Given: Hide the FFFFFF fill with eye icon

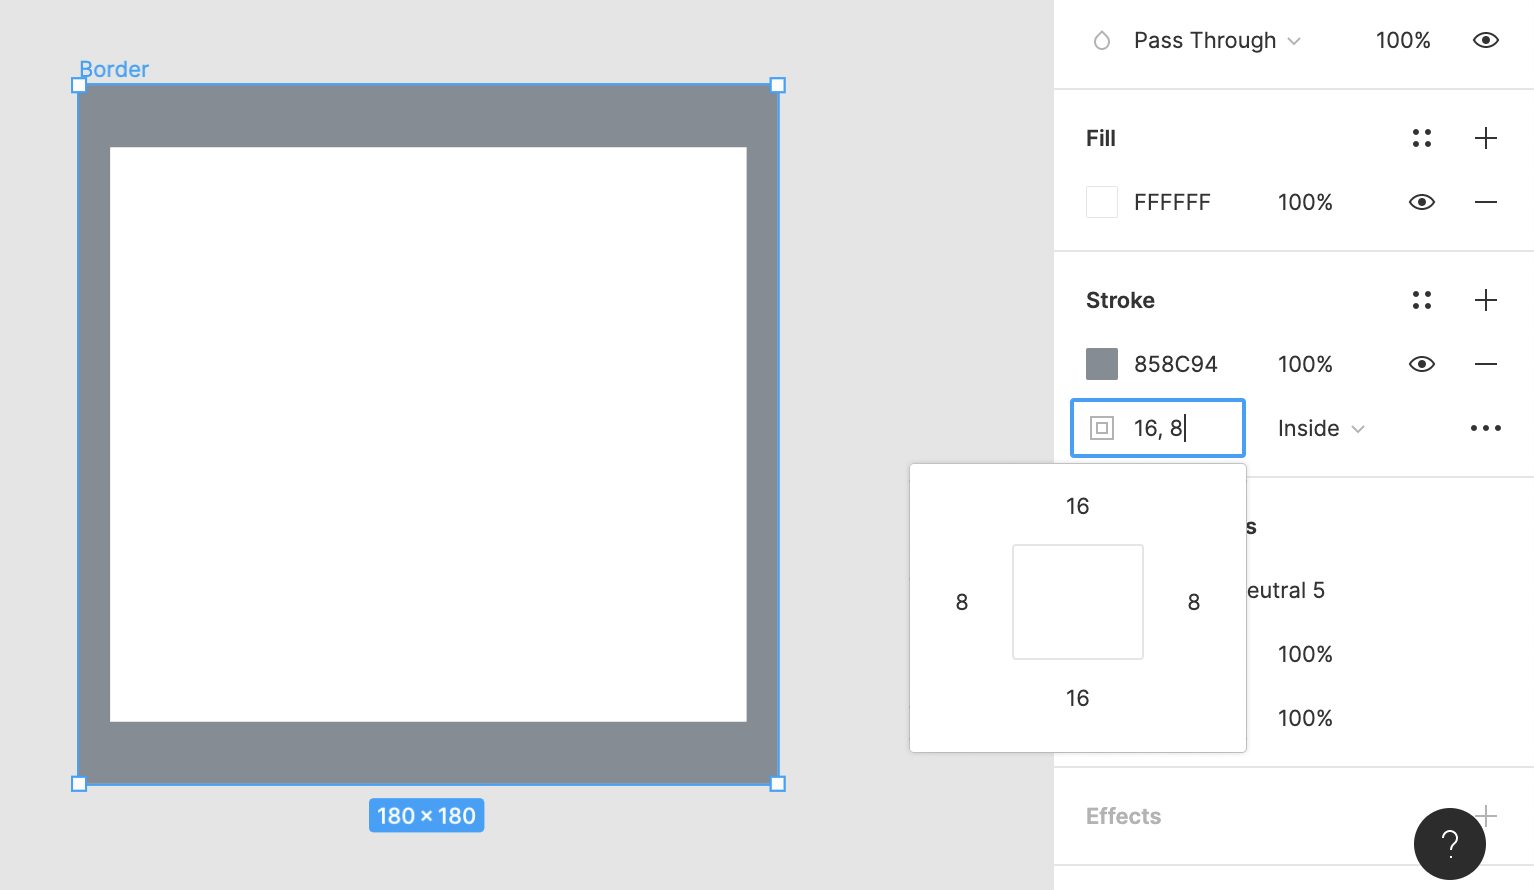Looking at the screenshot, I should 1421,202.
